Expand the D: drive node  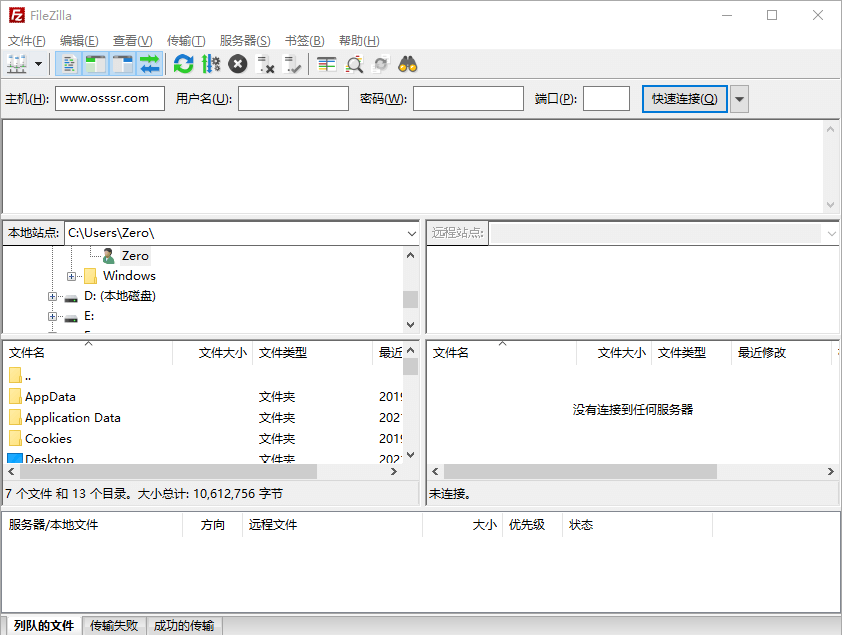click(x=52, y=296)
